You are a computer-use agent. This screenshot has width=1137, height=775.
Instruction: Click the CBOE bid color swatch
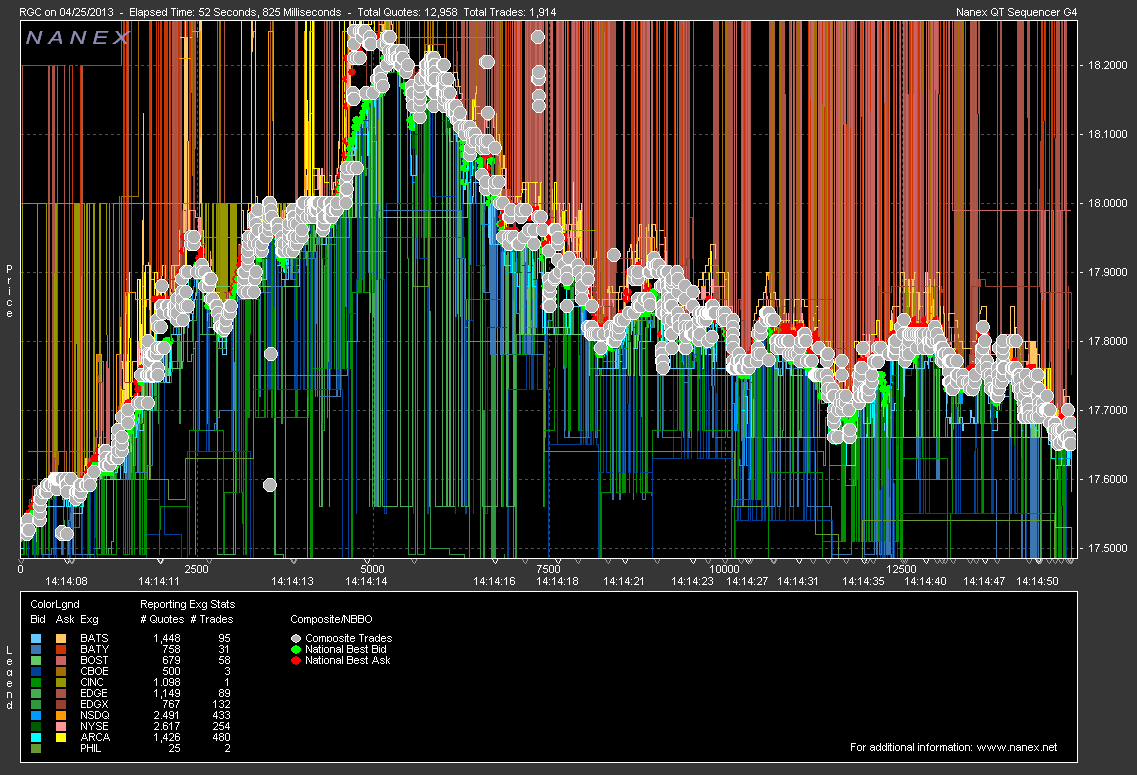click(x=36, y=671)
